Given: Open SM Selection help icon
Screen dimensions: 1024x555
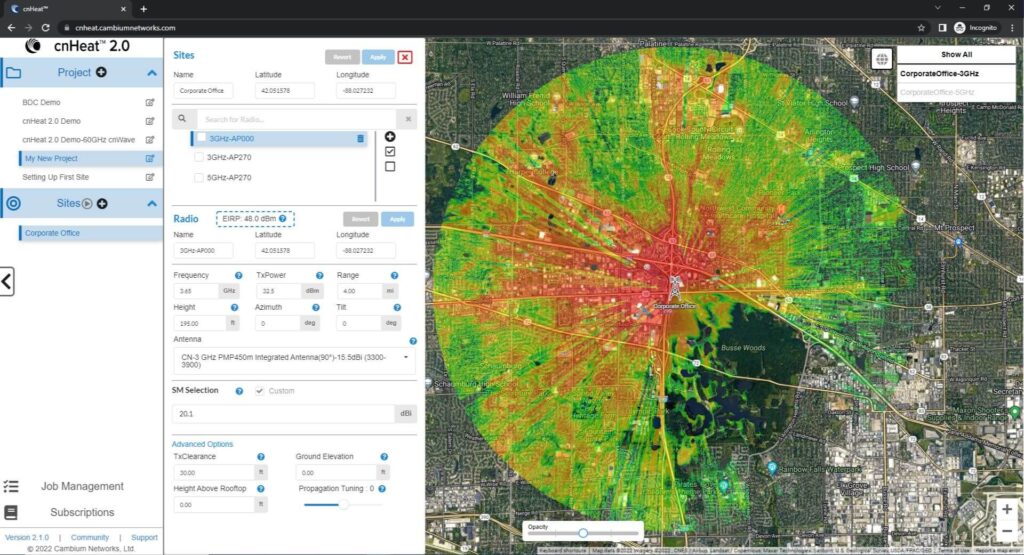Looking at the screenshot, I should [x=239, y=391].
